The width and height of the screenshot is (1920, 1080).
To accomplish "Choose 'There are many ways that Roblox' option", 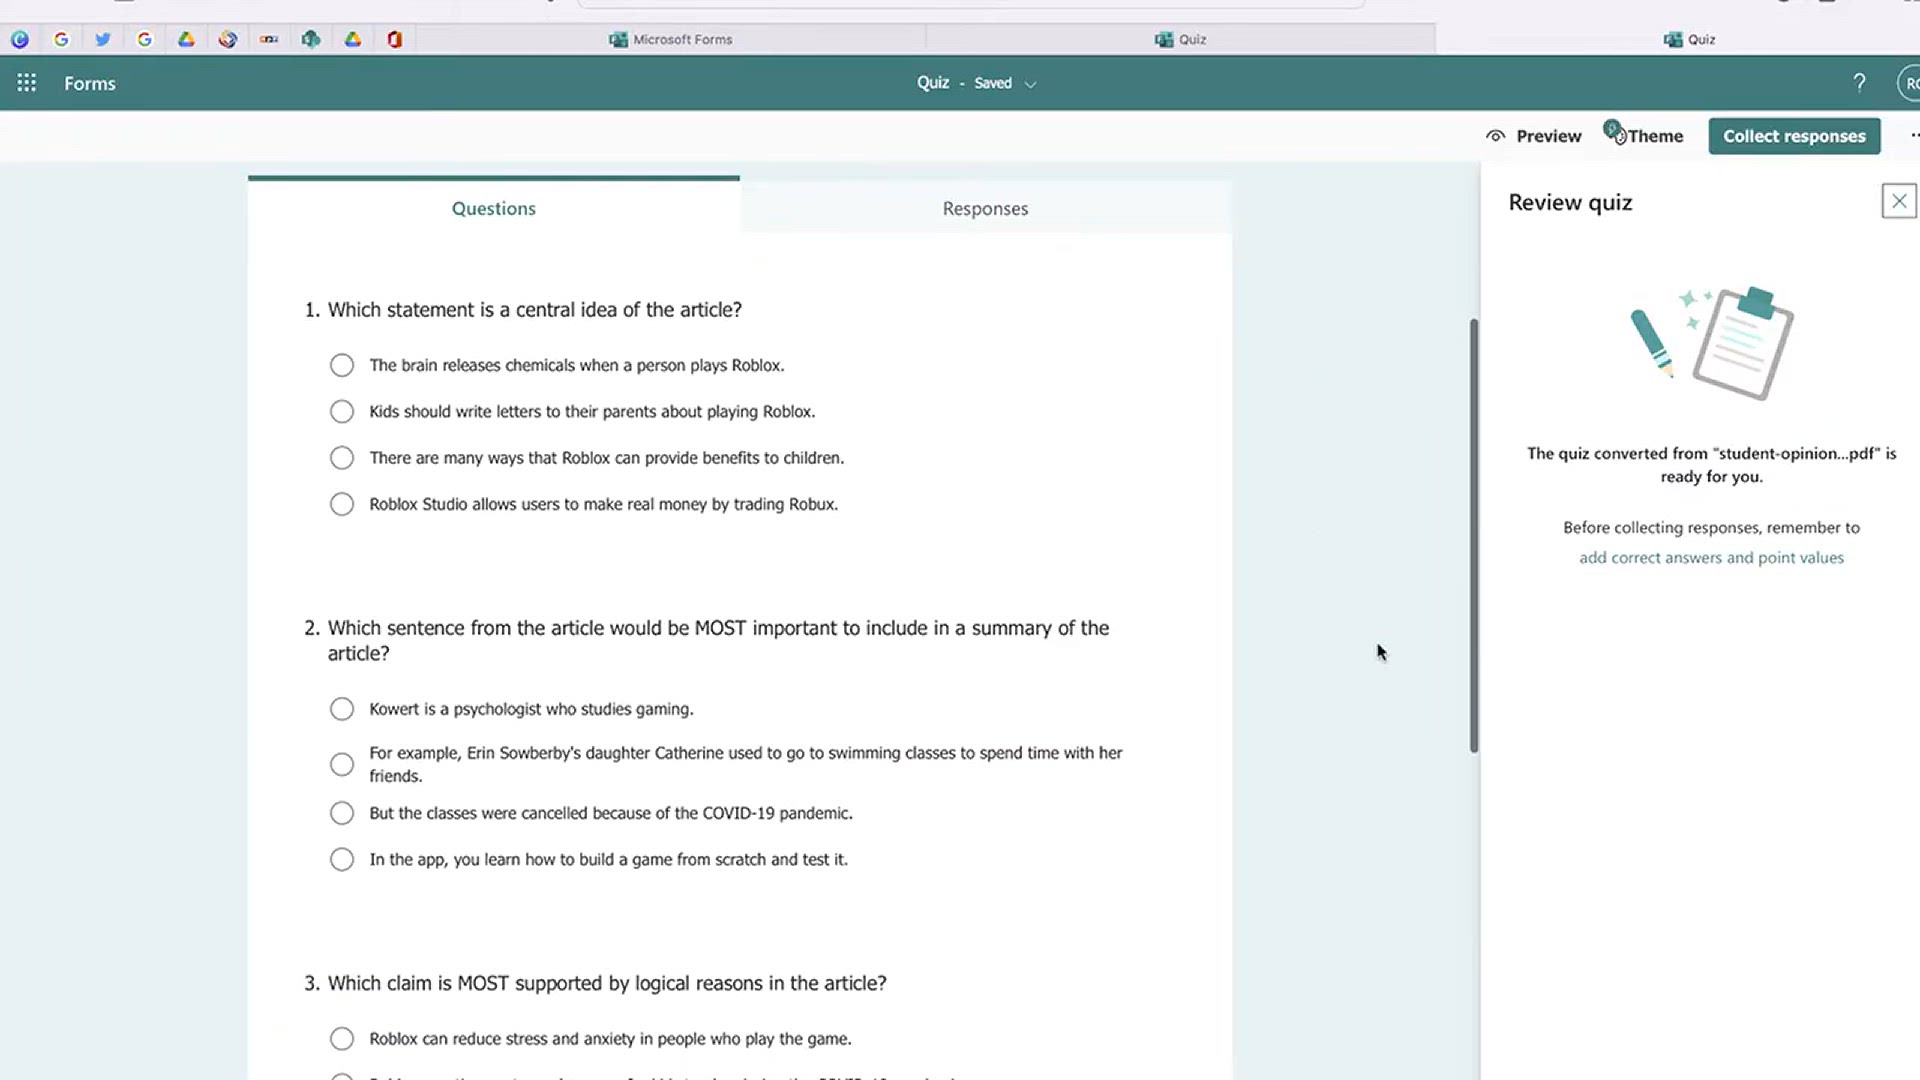I will click(x=342, y=458).
